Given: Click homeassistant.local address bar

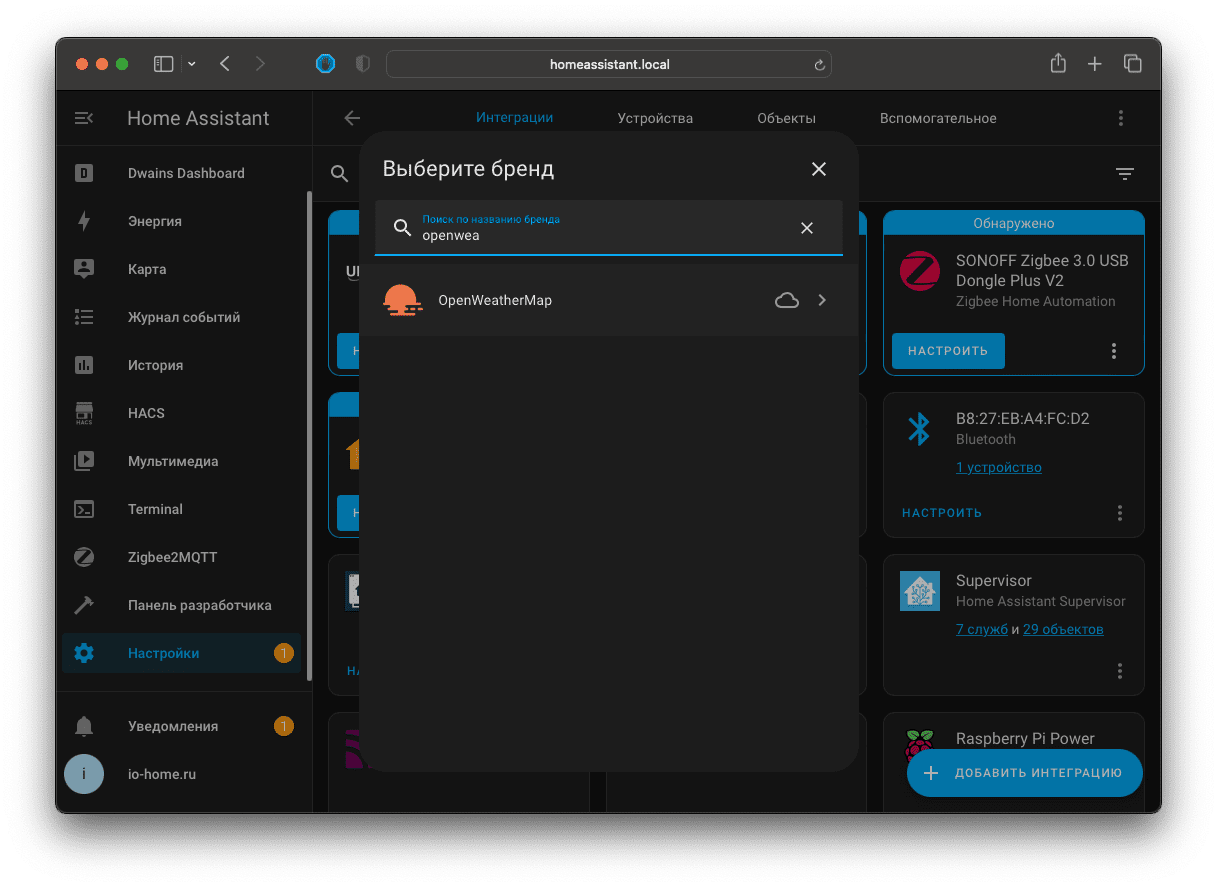Looking at the screenshot, I should click(x=609, y=64).
